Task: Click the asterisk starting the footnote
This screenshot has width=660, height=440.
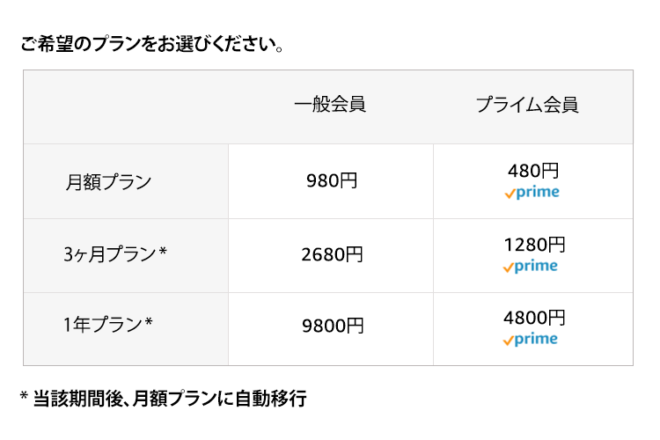Action: pos(24,397)
